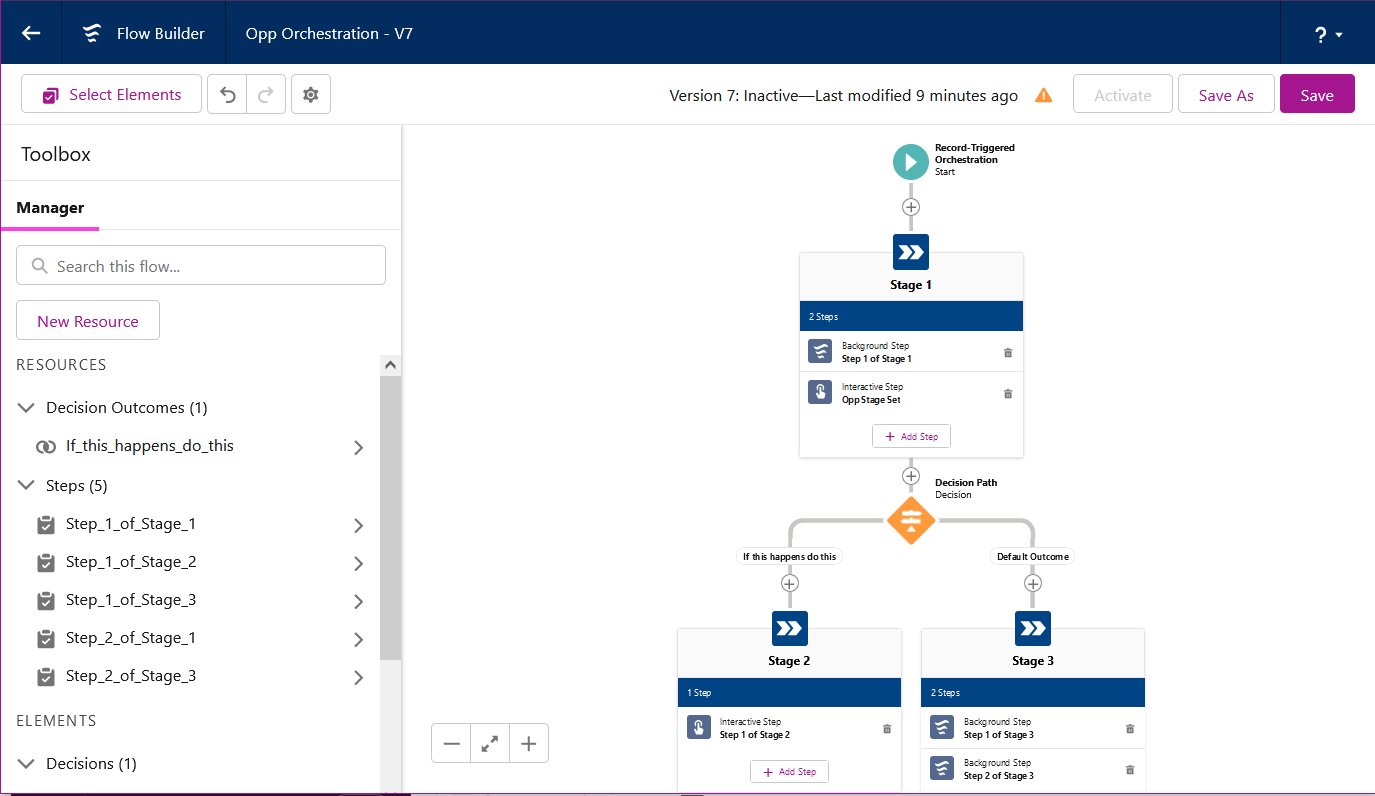Select the Interactive Step icon beside Opp Stage Set
The image size is (1375, 796).
[819, 392]
